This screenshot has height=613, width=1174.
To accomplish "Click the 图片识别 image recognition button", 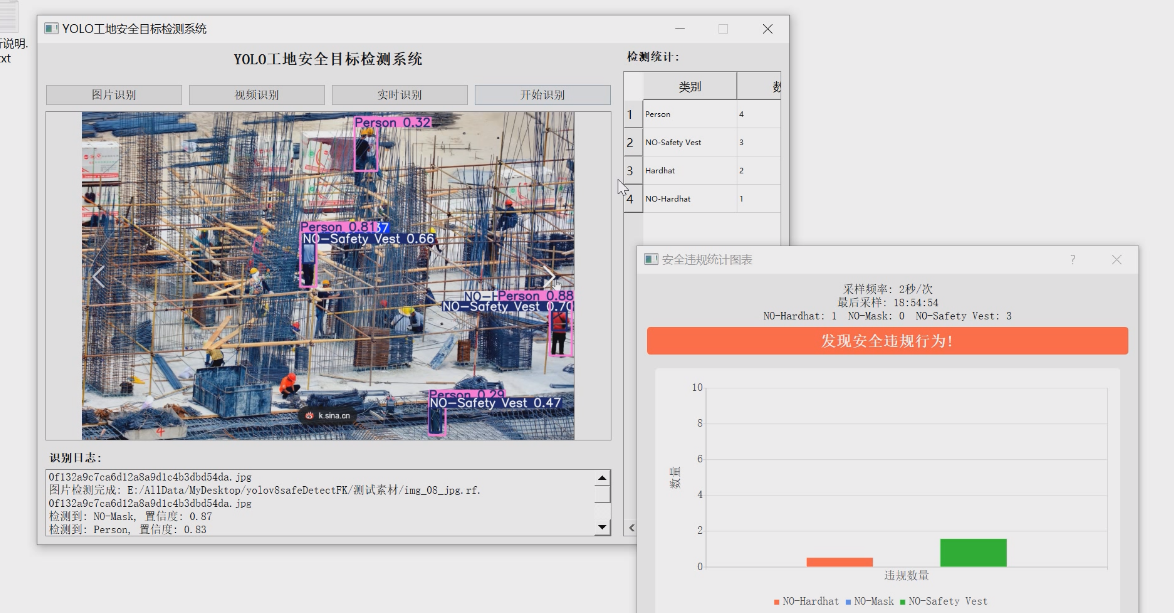I will click(114, 95).
